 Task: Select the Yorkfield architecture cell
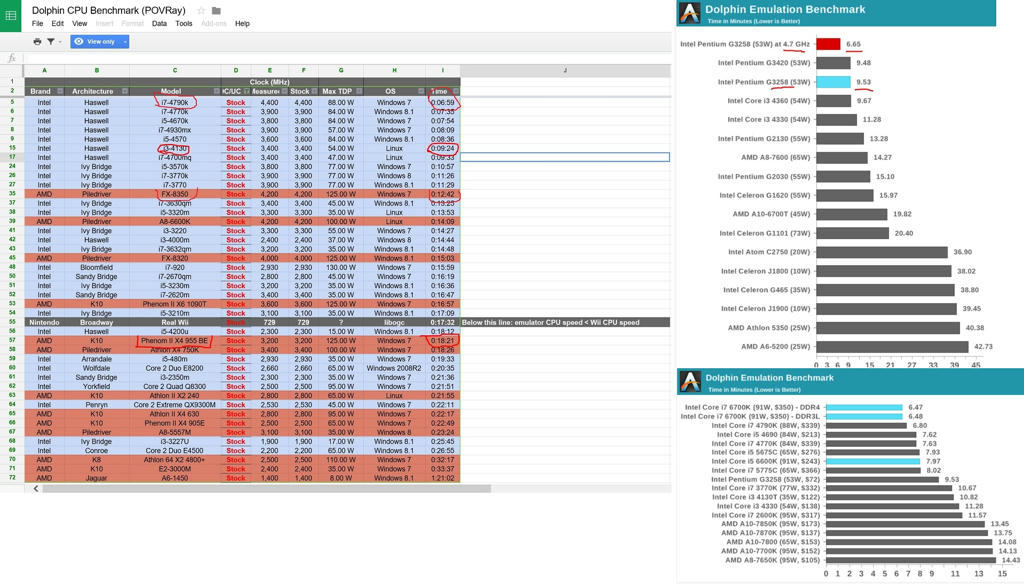(97, 387)
